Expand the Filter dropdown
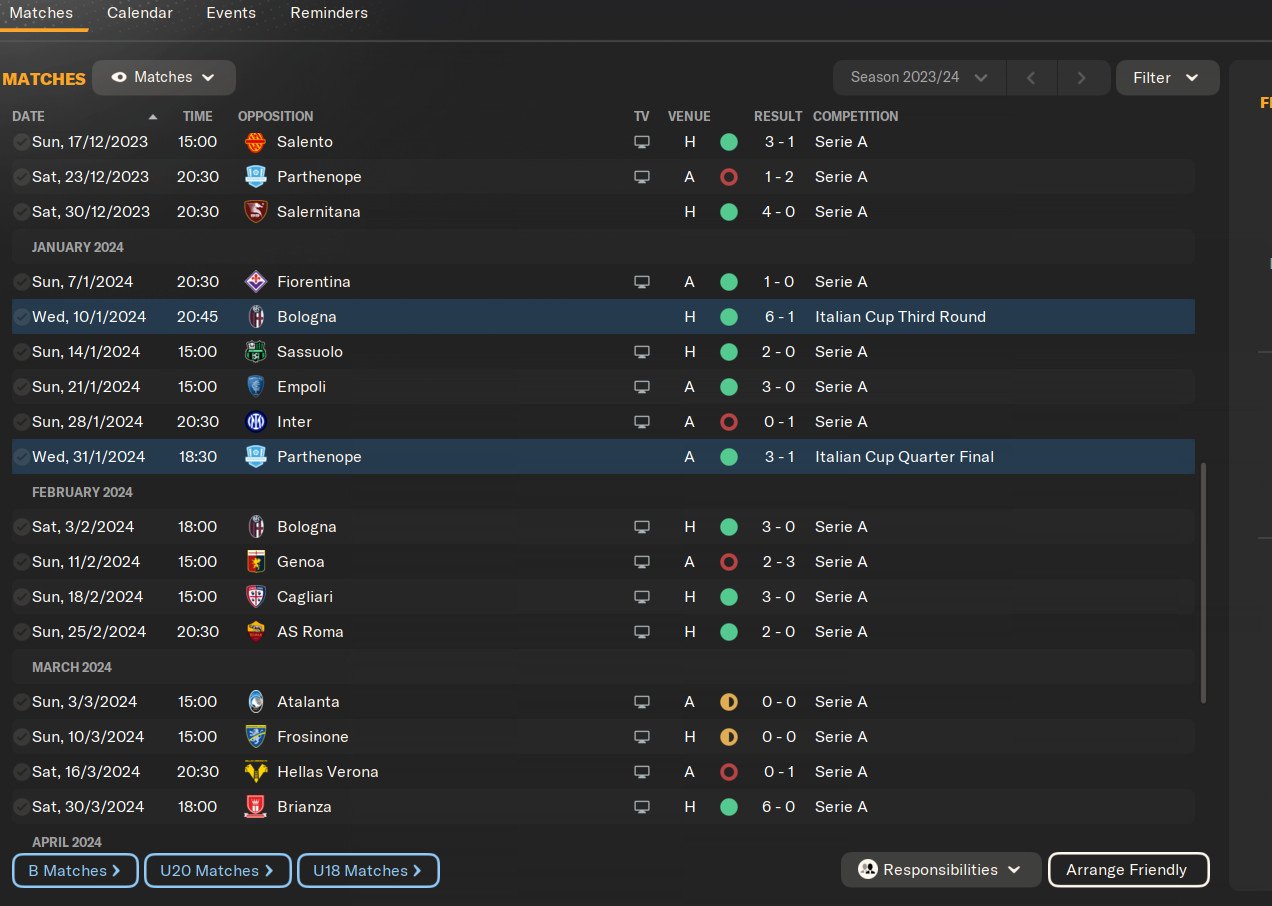Image resolution: width=1272 pixels, height=906 pixels. pyautogui.click(x=1166, y=77)
